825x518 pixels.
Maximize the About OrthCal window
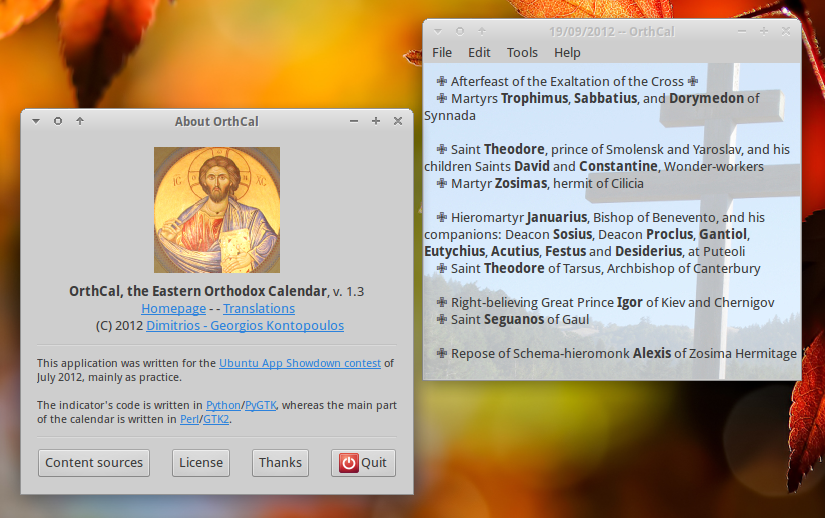tap(376, 121)
